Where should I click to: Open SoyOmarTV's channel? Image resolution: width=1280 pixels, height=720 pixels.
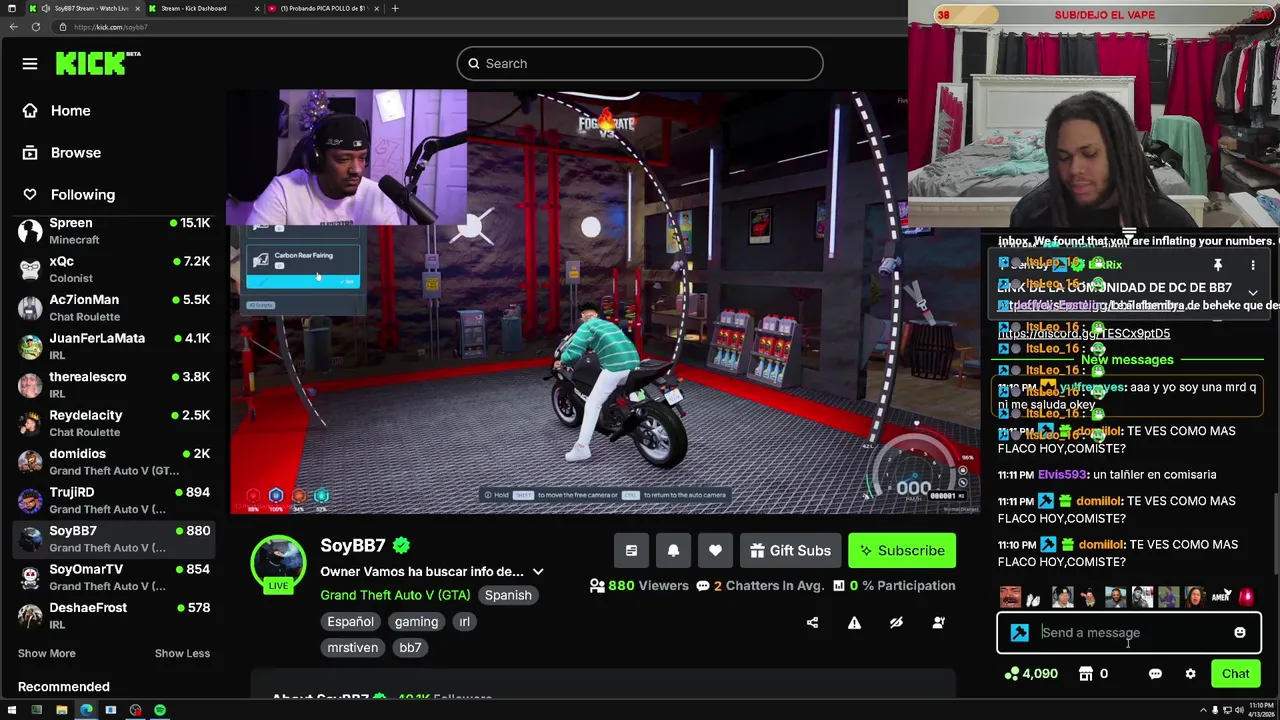pos(115,577)
